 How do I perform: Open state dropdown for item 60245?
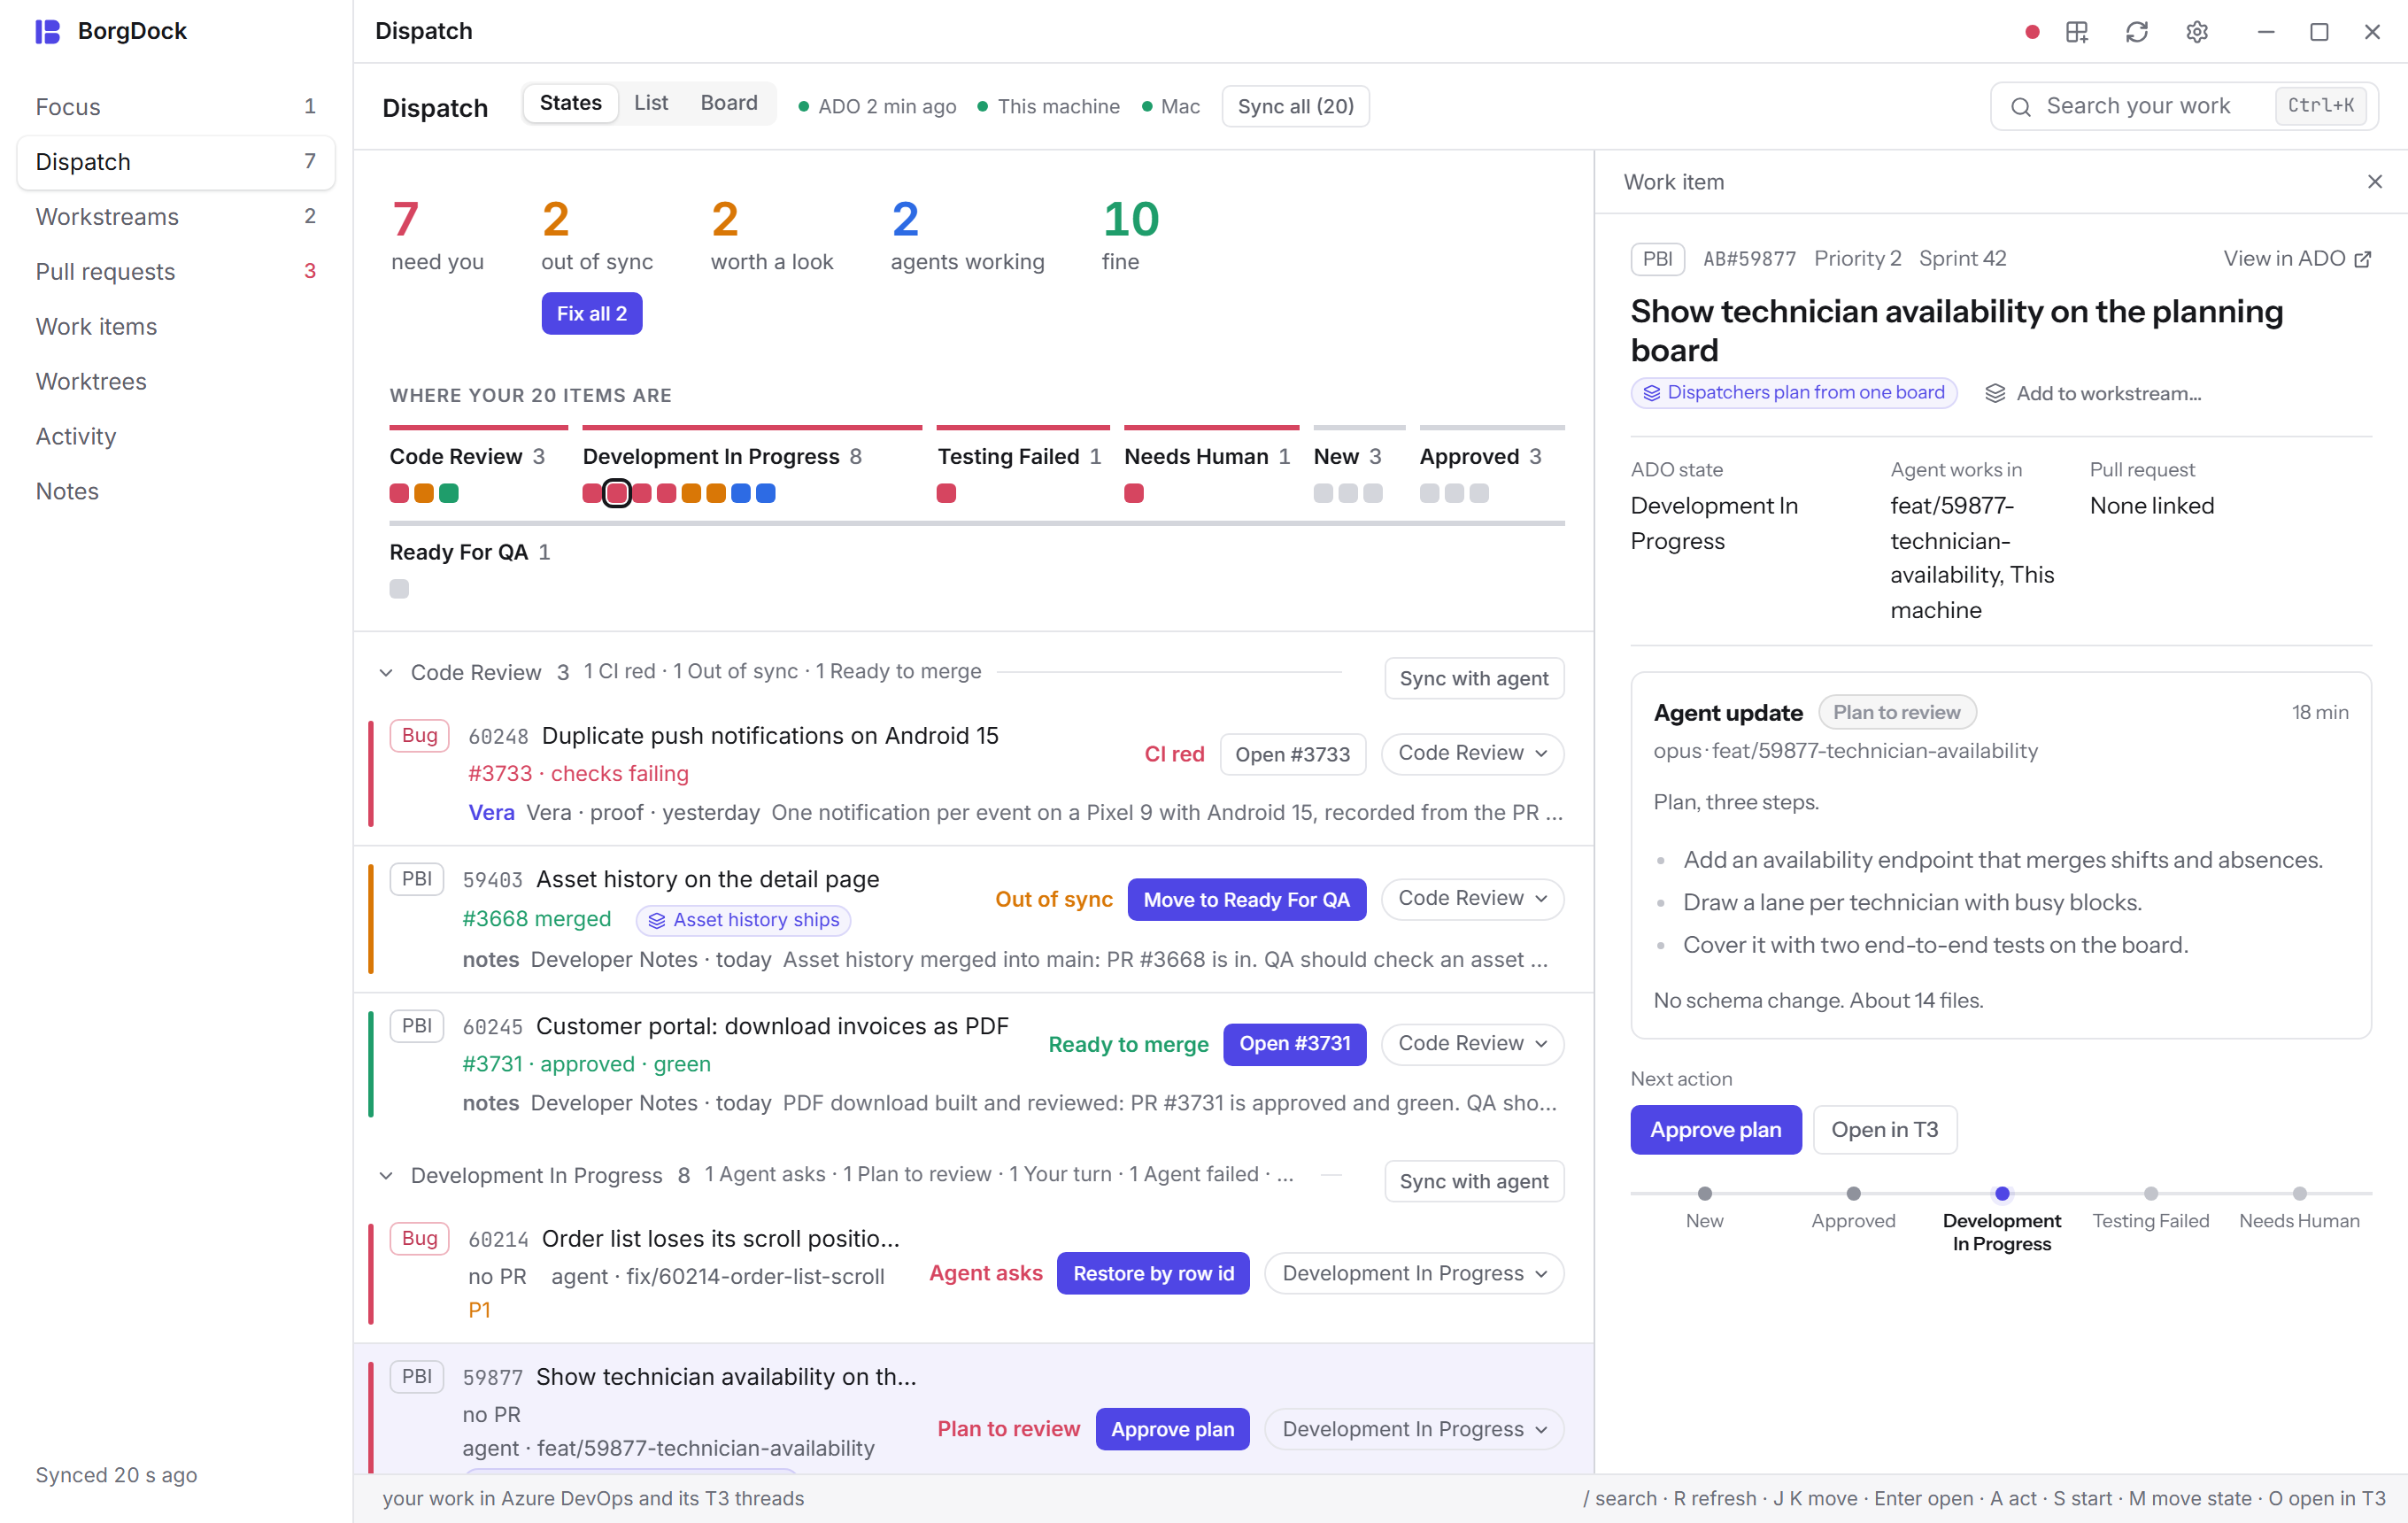tap(1472, 1044)
